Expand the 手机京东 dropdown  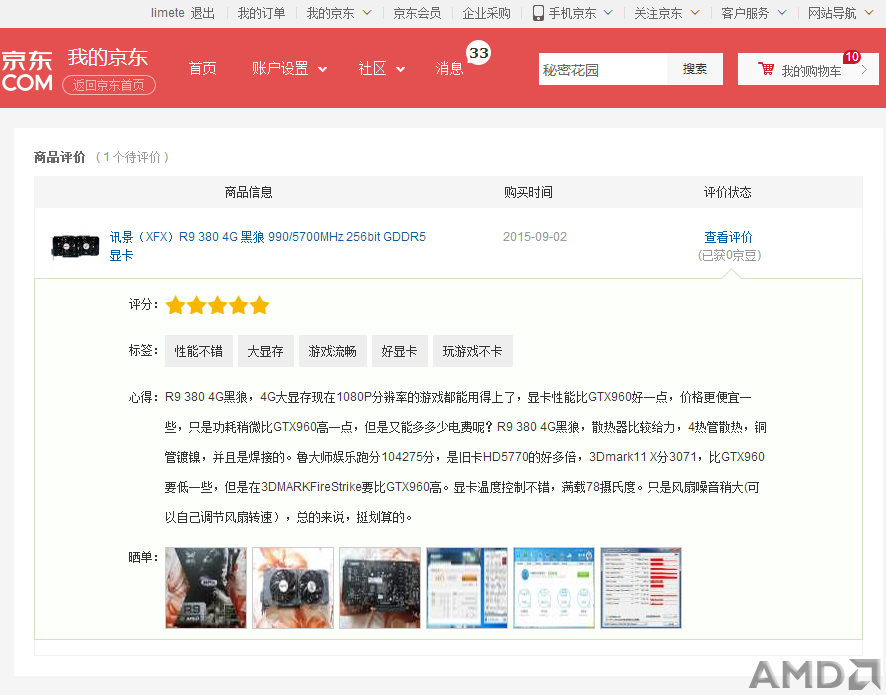pos(608,12)
